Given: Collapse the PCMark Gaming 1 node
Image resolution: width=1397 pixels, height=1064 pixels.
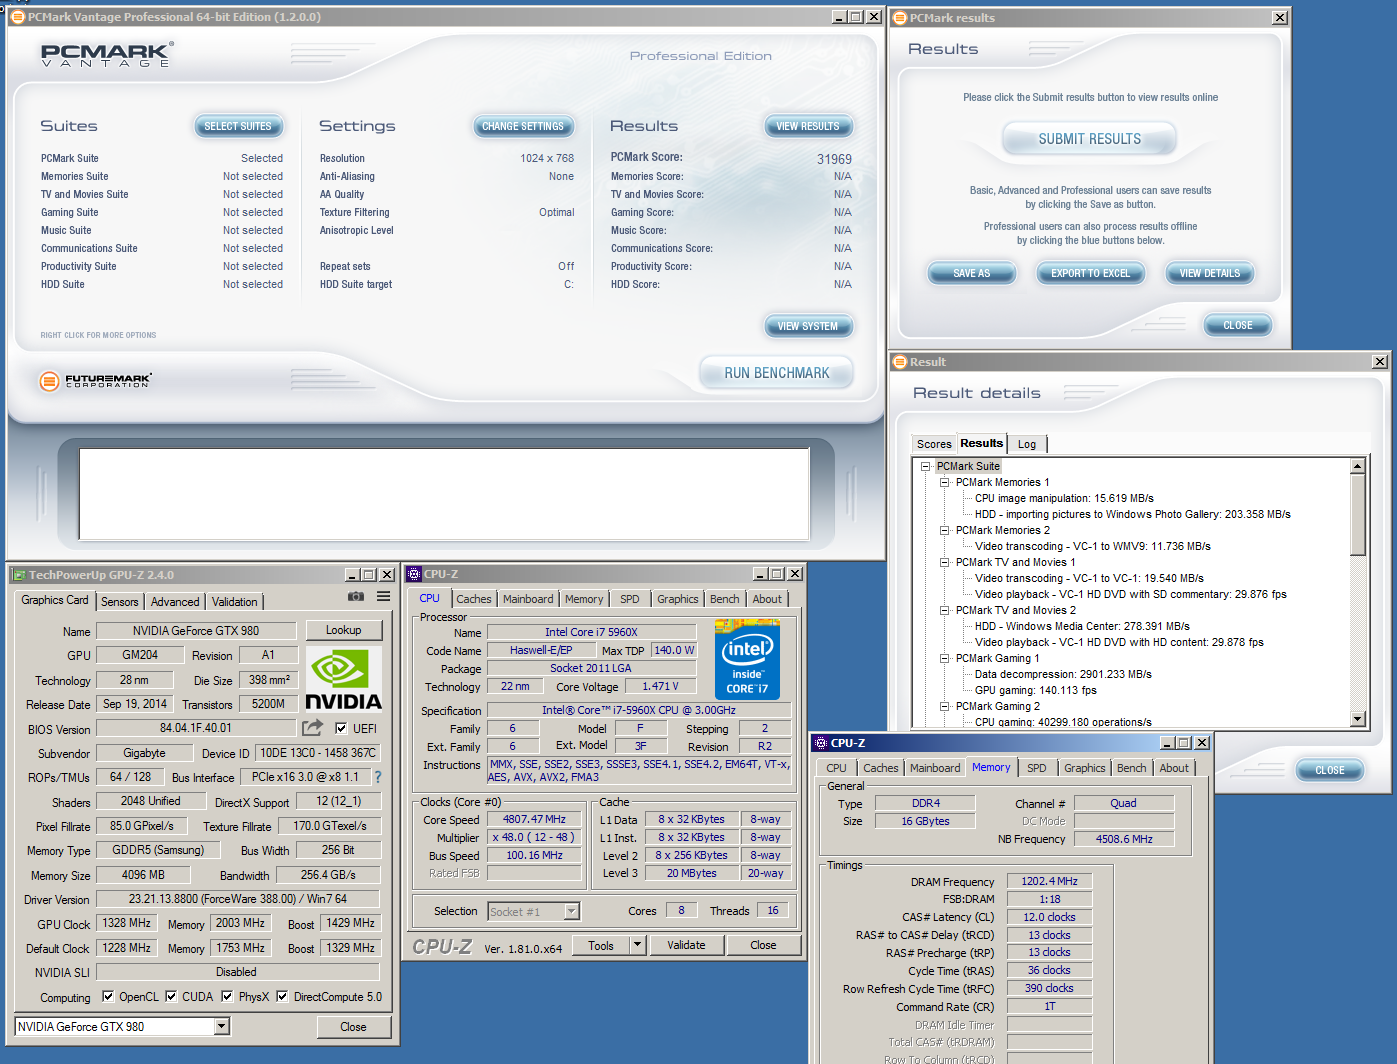Looking at the screenshot, I should 944,659.
